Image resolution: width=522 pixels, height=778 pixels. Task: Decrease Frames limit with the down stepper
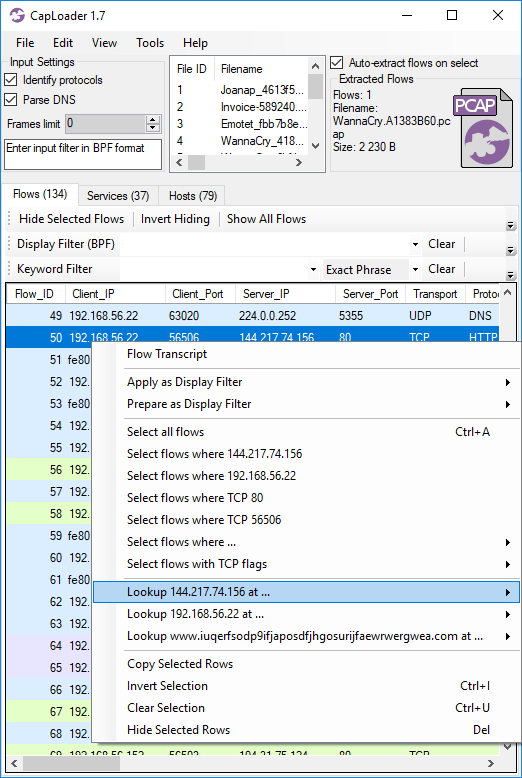(153, 128)
